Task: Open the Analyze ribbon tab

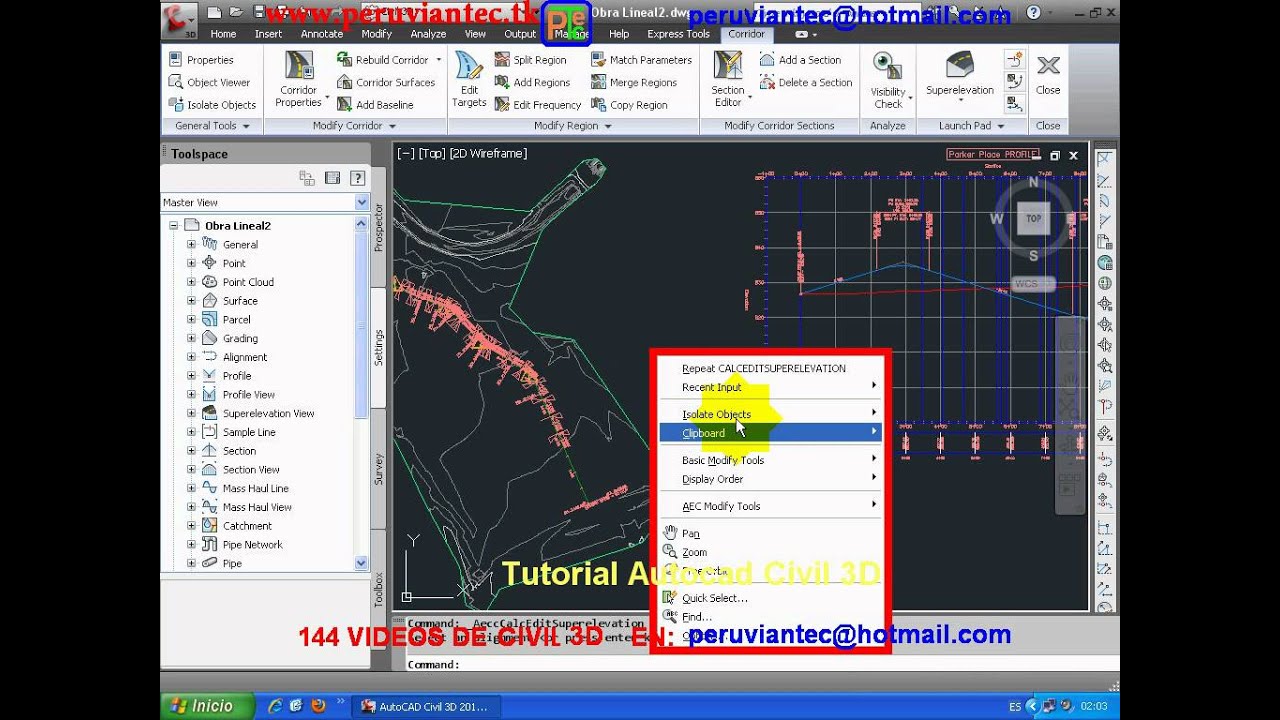Action: [428, 34]
